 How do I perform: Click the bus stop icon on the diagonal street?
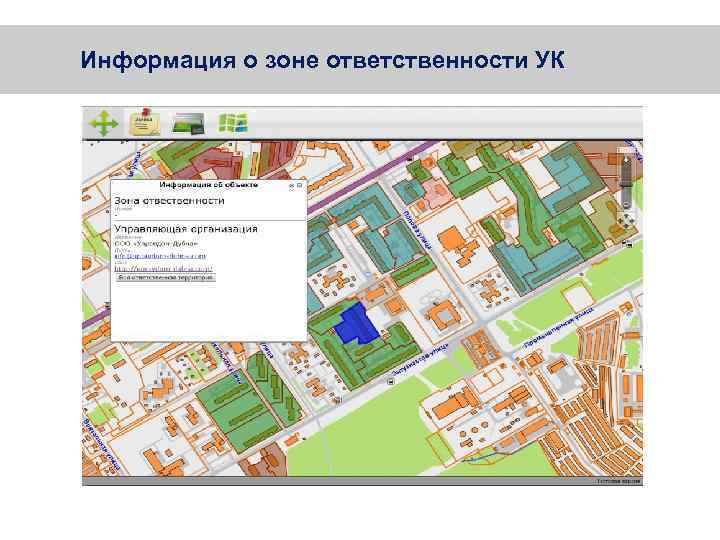pos(391,381)
